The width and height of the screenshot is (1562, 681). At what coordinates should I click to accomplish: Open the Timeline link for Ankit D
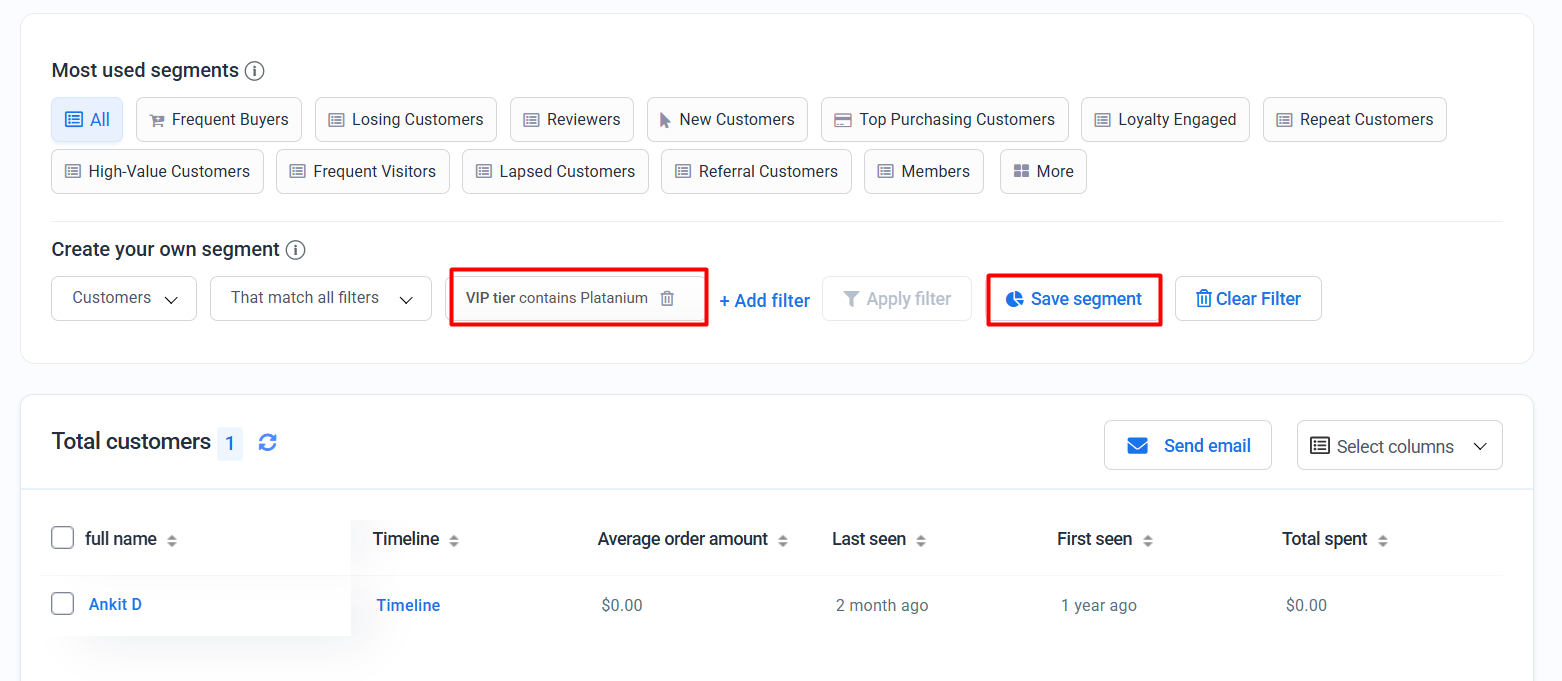(x=408, y=605)
